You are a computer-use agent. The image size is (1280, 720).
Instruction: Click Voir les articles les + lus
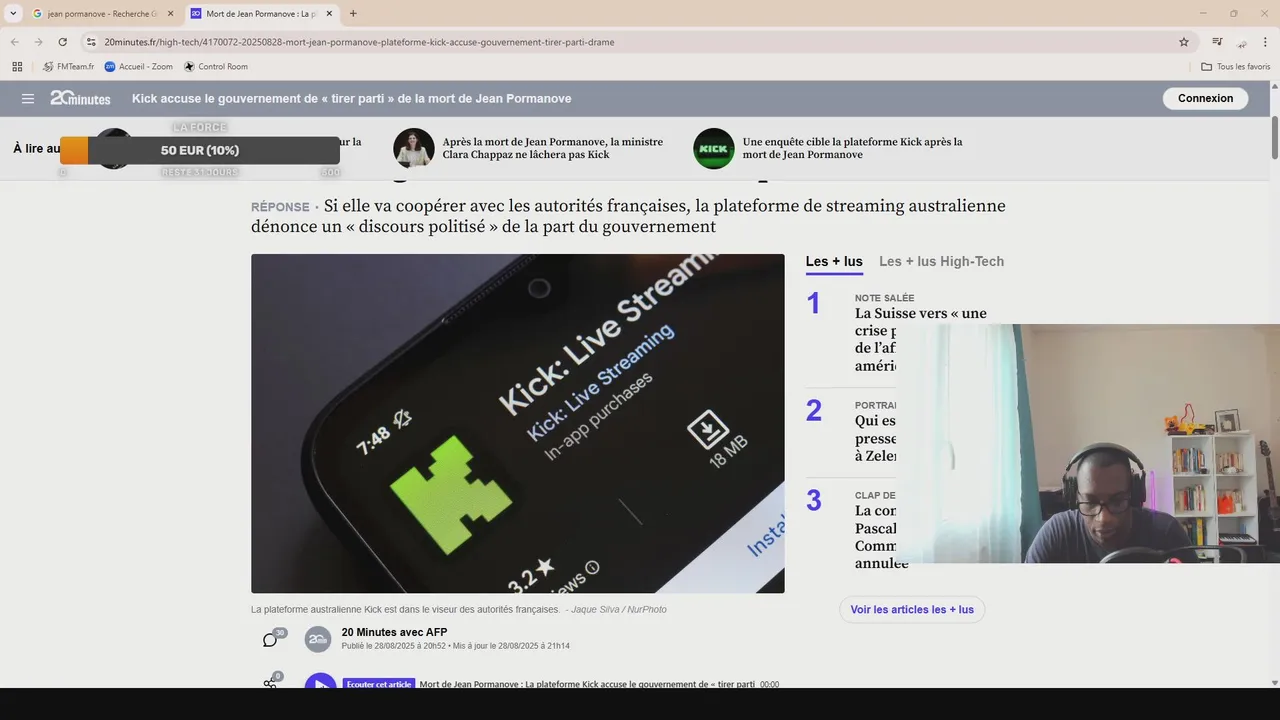[912, 609]
